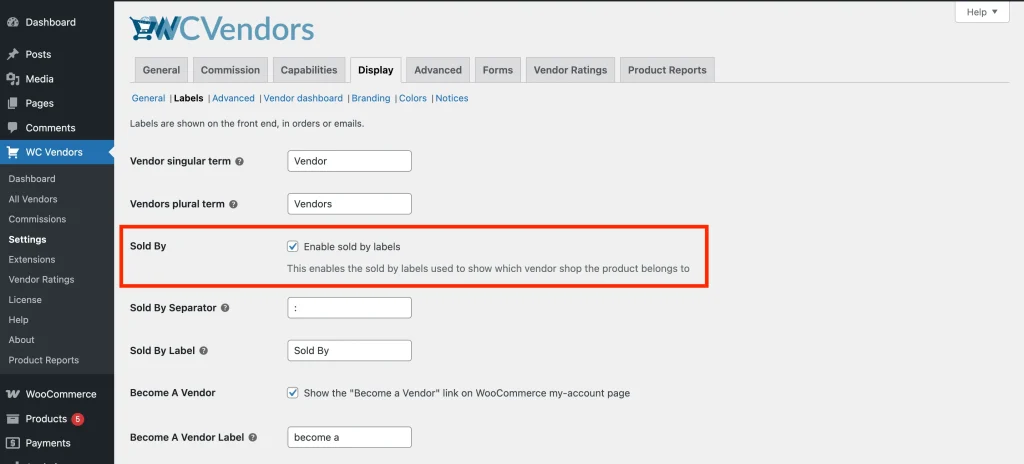1024x464 pixels.
Task: Click the WooCommerce logo icon
Action: pyautogui.click(x=12, y=394)
